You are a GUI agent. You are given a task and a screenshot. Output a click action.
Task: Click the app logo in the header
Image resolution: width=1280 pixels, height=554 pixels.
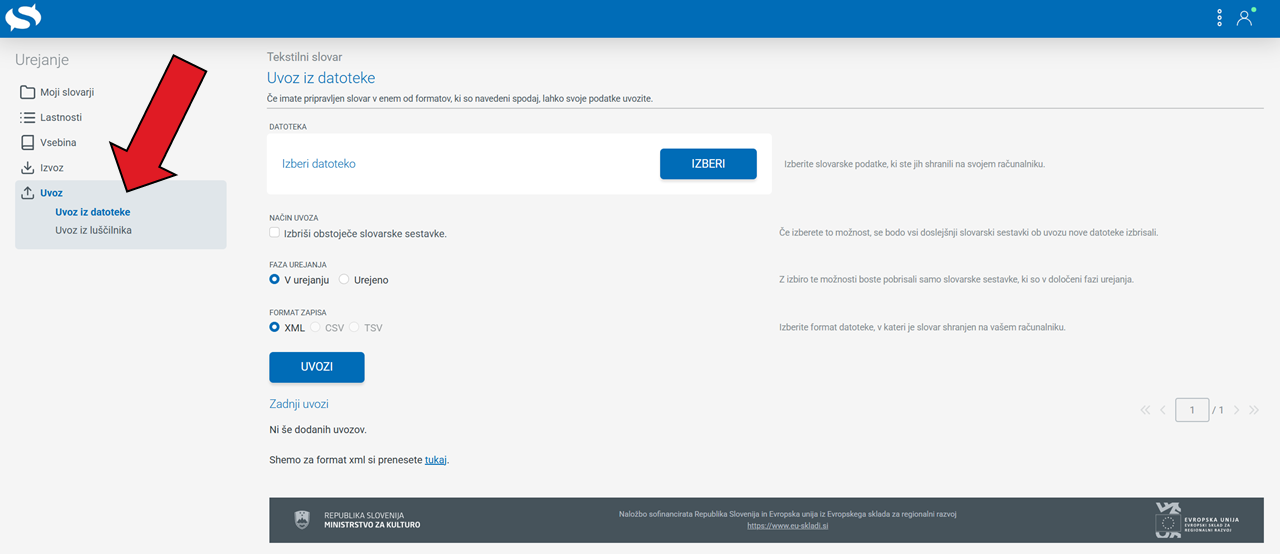pyautogui.click(x=23, y=17)
